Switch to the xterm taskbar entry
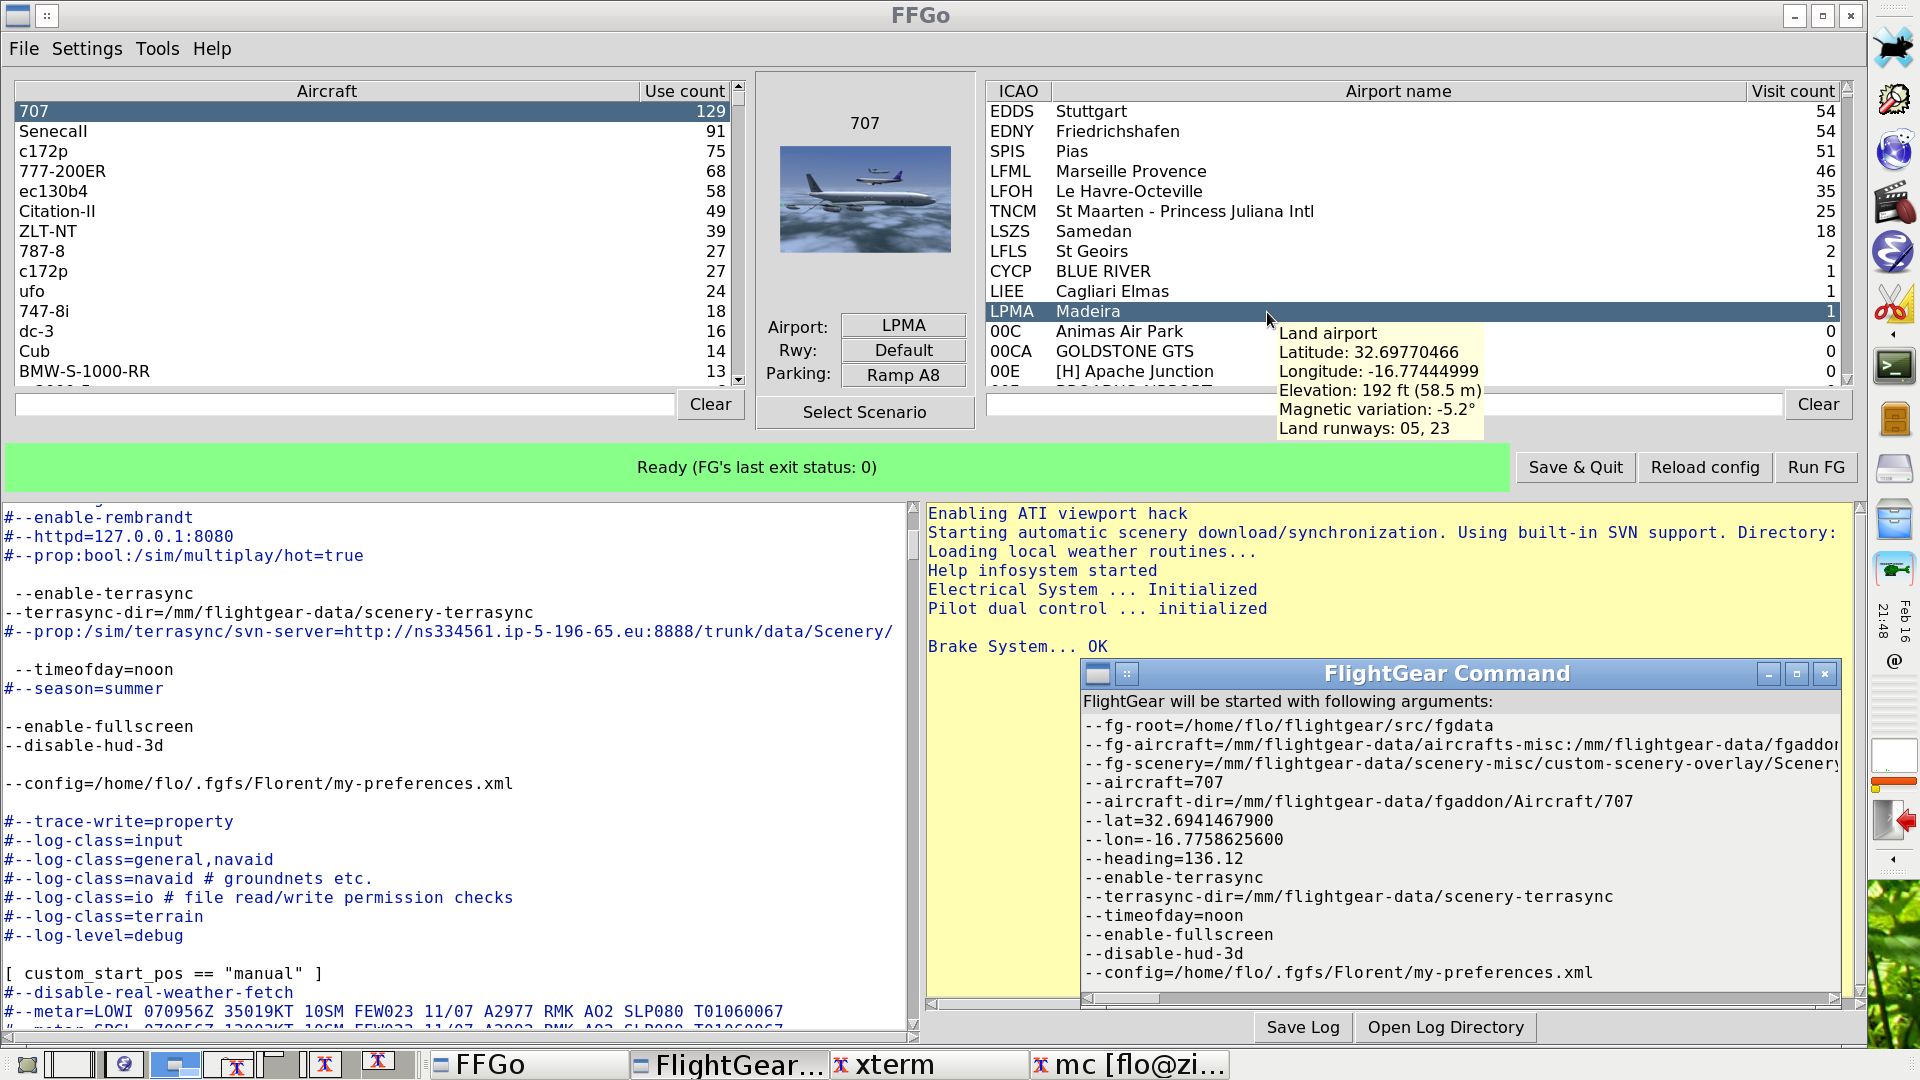Viewport: 1920px width, 1080px height. point(930,1065)
